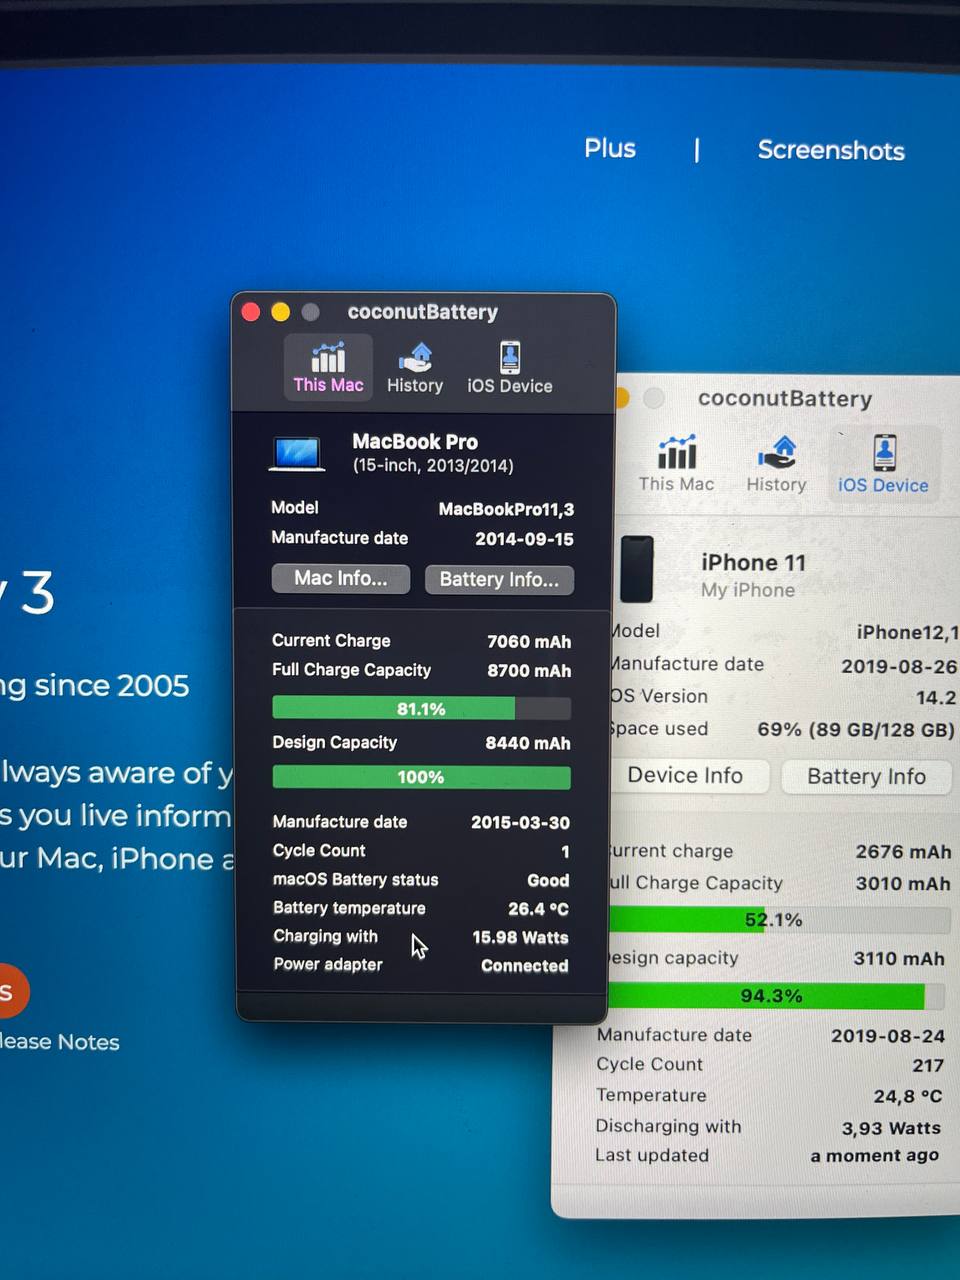Minimize dark coconutBattery window with the yellow button
The width and height of the screenshot is (960, 1280).
pyautogui.click(x=281, y=312)
